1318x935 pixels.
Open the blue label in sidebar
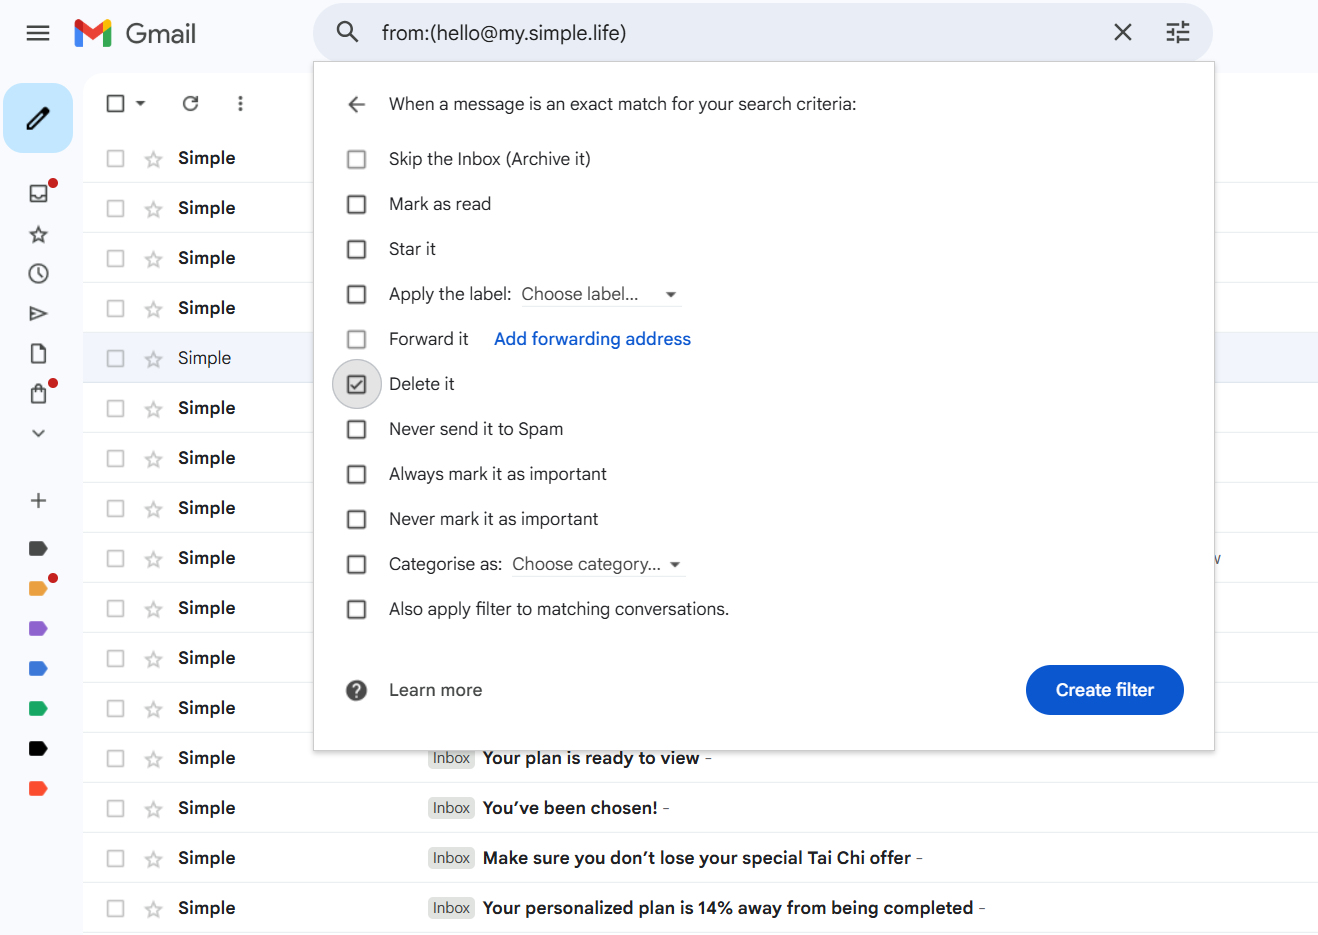coord(38,668)
